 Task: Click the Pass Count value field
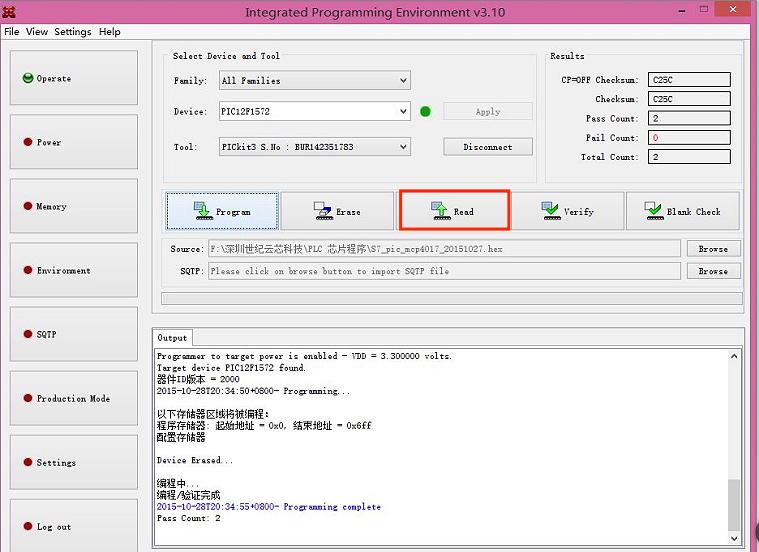pos(689,118)
